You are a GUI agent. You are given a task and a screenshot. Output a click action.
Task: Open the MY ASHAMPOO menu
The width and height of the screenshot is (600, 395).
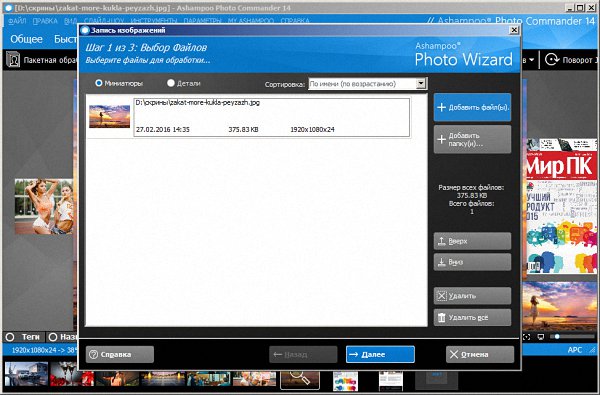point(251,21)
